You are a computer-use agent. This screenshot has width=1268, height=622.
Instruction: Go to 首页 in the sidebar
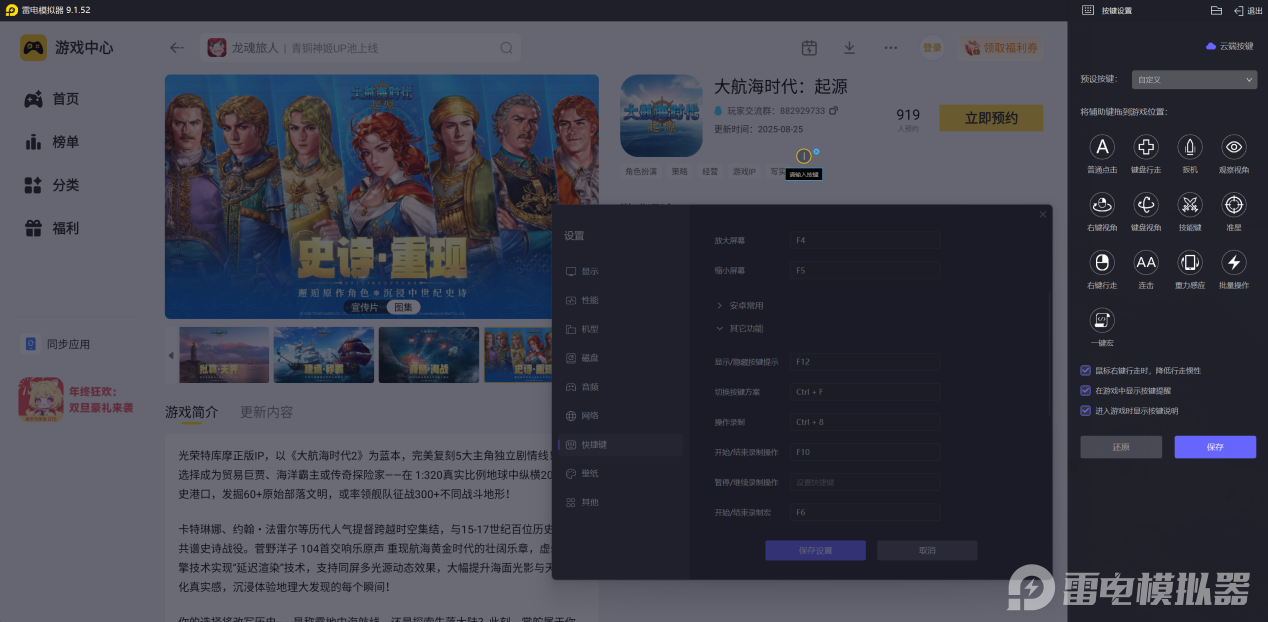(52, 99)
